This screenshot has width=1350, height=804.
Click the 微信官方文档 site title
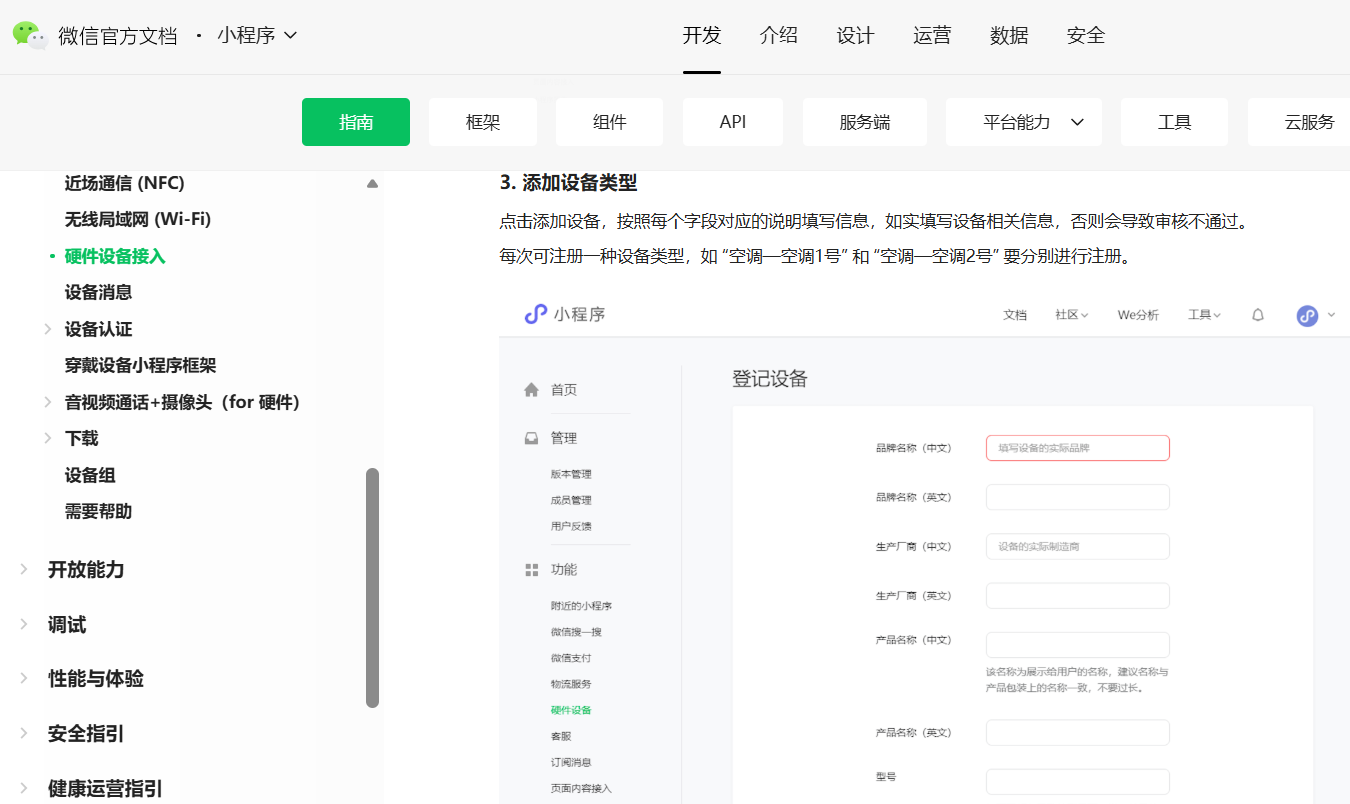118,36
